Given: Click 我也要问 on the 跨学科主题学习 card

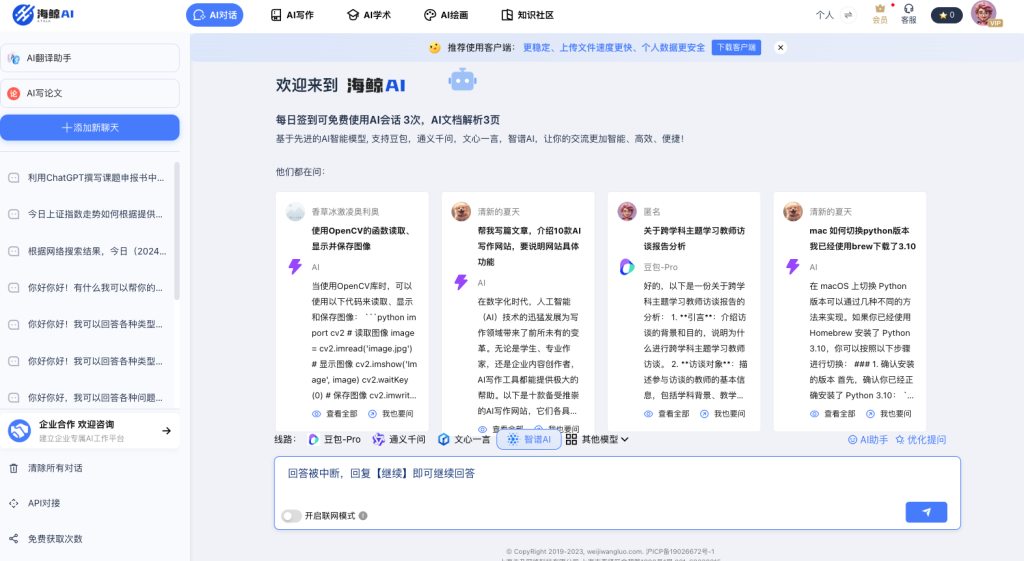Looking at the screenshot, I should [x=723, y=413].
